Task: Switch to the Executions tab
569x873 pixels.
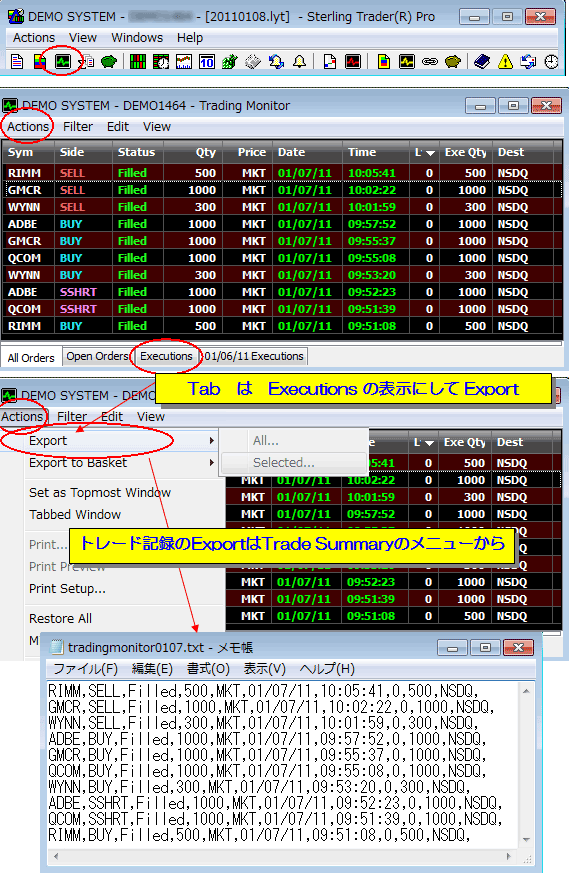Action: (166, 356)
